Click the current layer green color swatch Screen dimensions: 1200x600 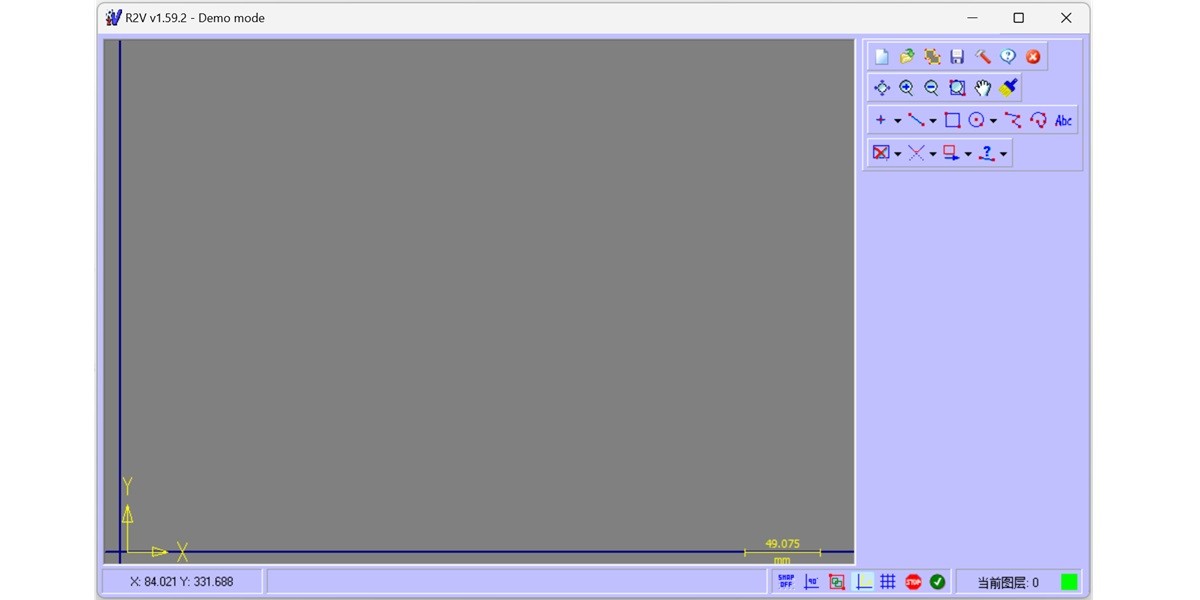pyautogui.click(x=1068, y=581)
